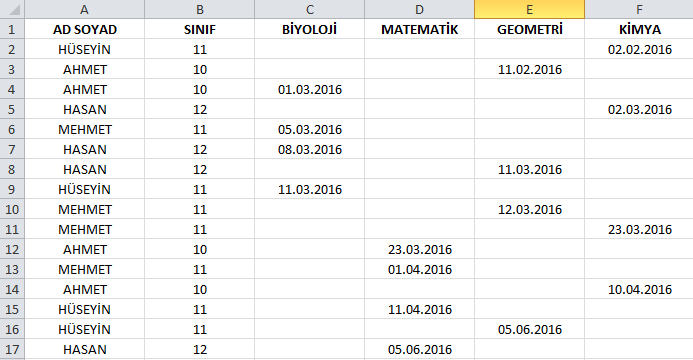Select MEHMET cell in row 6
693x360 pixels.
(84, 129)
